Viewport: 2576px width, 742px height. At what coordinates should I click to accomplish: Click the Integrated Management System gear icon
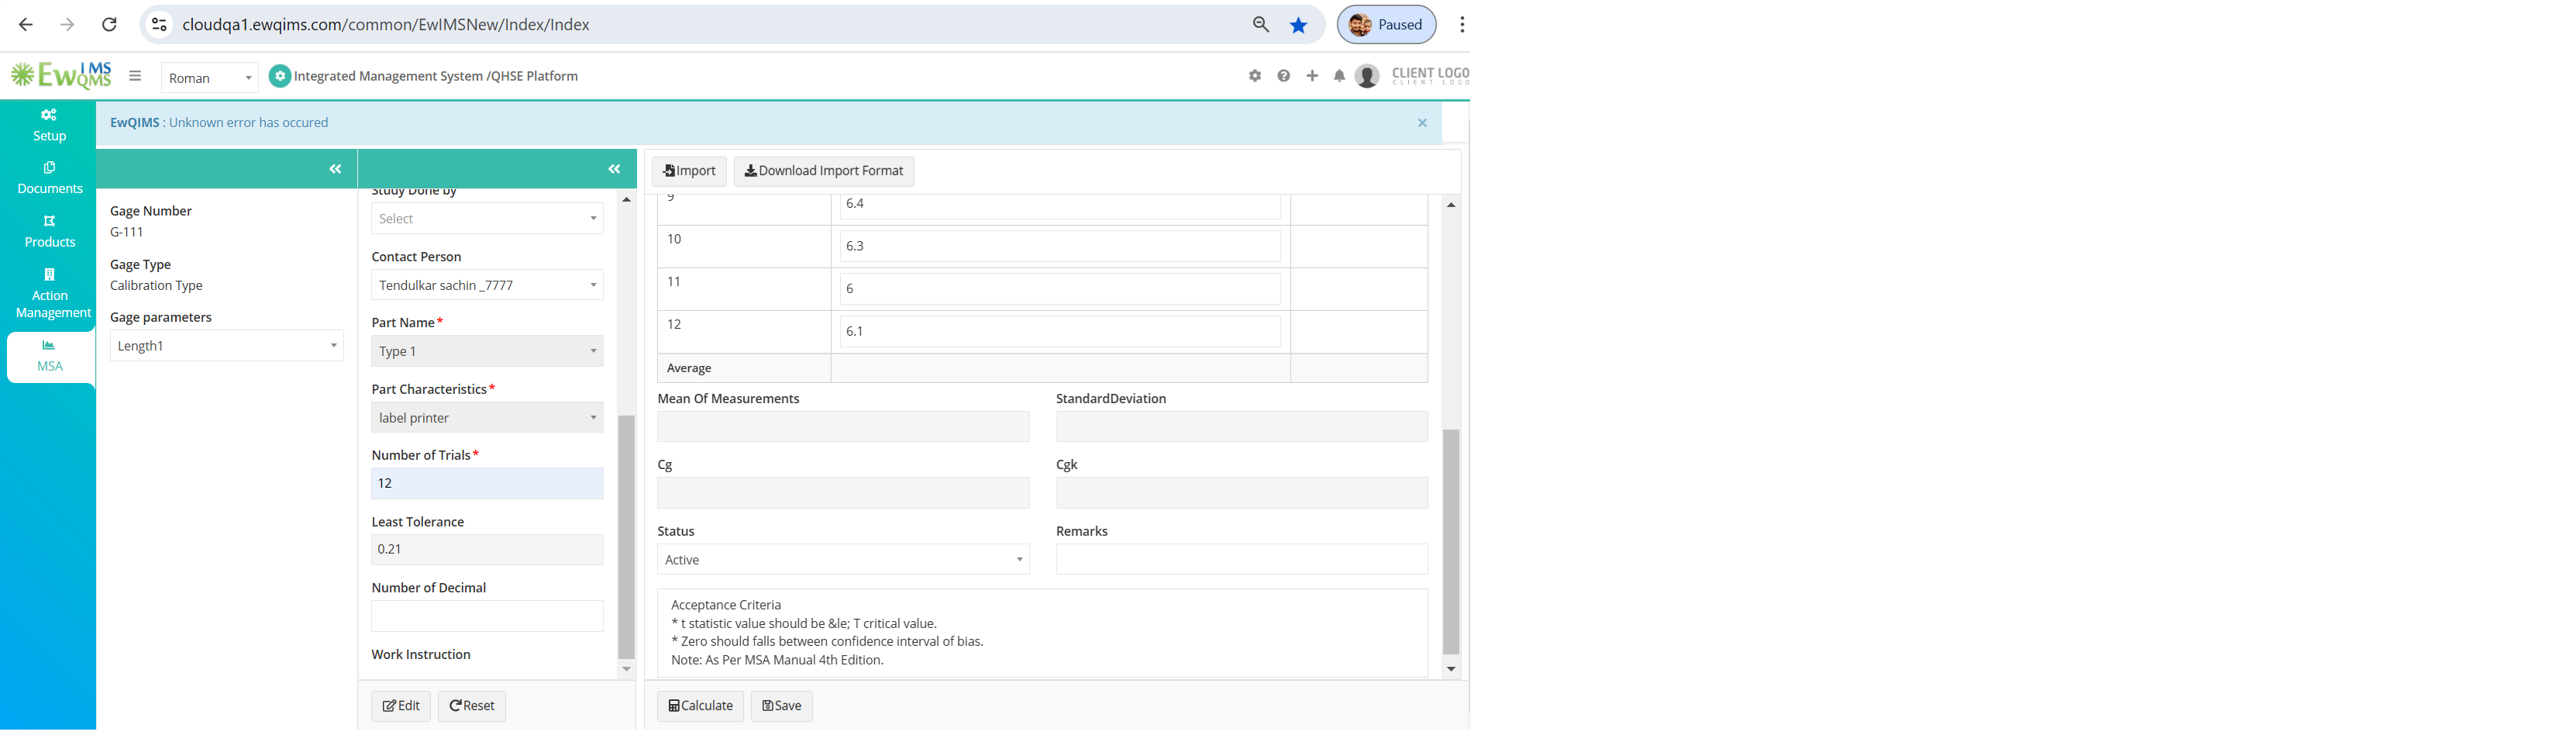click(x=280, y=76)
